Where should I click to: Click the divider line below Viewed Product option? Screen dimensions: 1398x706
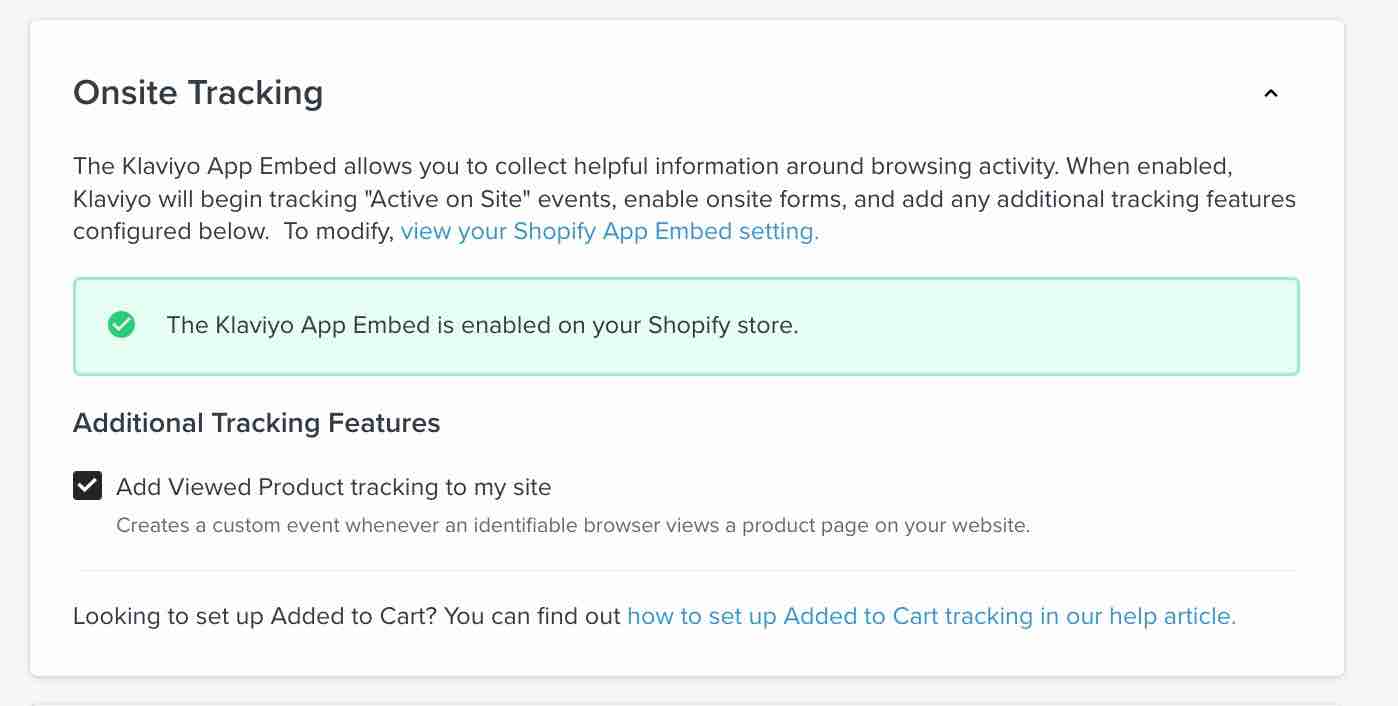click(685, 571)
